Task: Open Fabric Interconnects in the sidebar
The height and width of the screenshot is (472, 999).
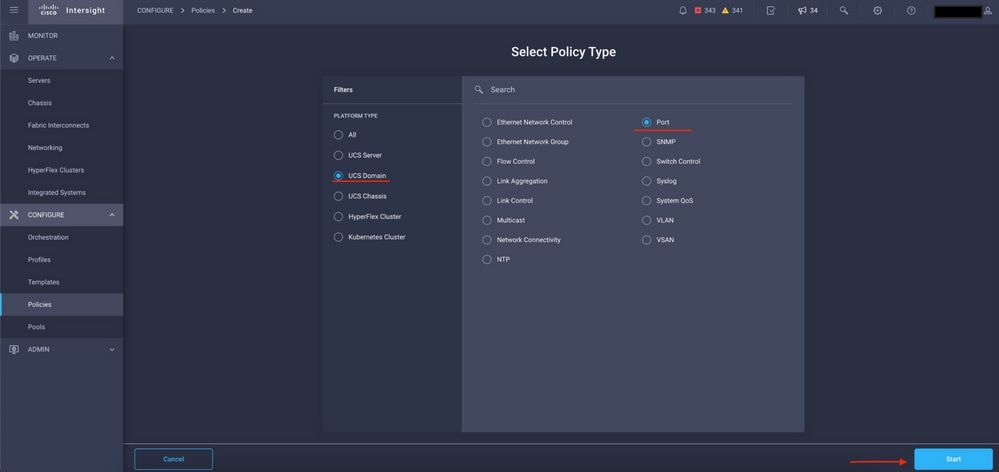Action: tap(61, 125)
